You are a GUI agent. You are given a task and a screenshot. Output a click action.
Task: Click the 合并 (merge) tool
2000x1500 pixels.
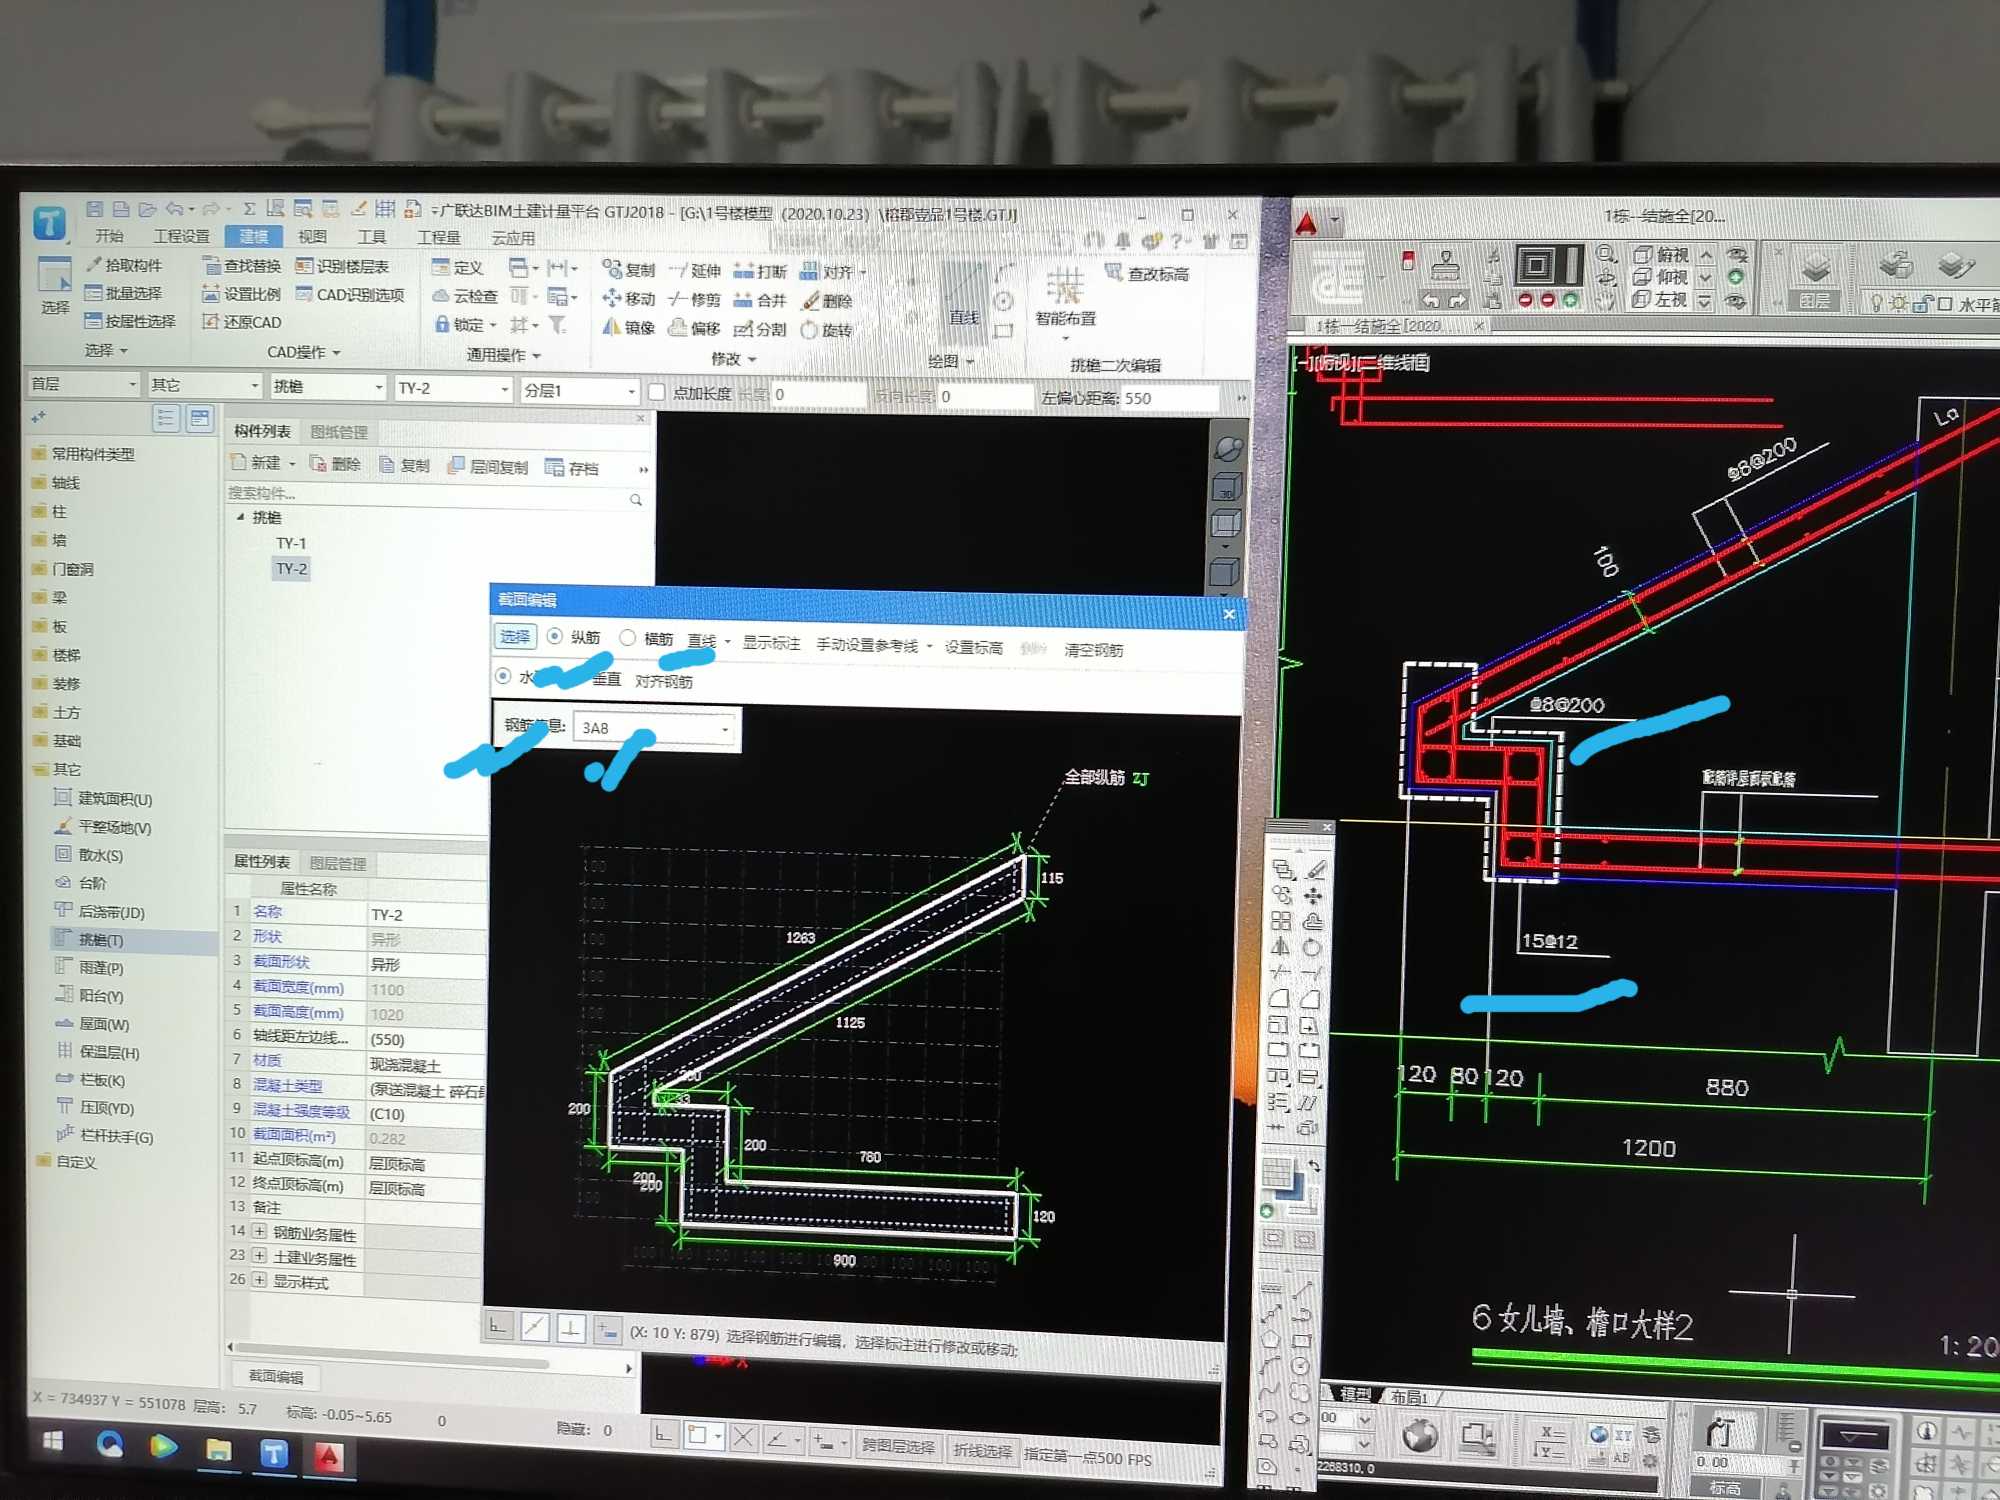coord(760,300)
